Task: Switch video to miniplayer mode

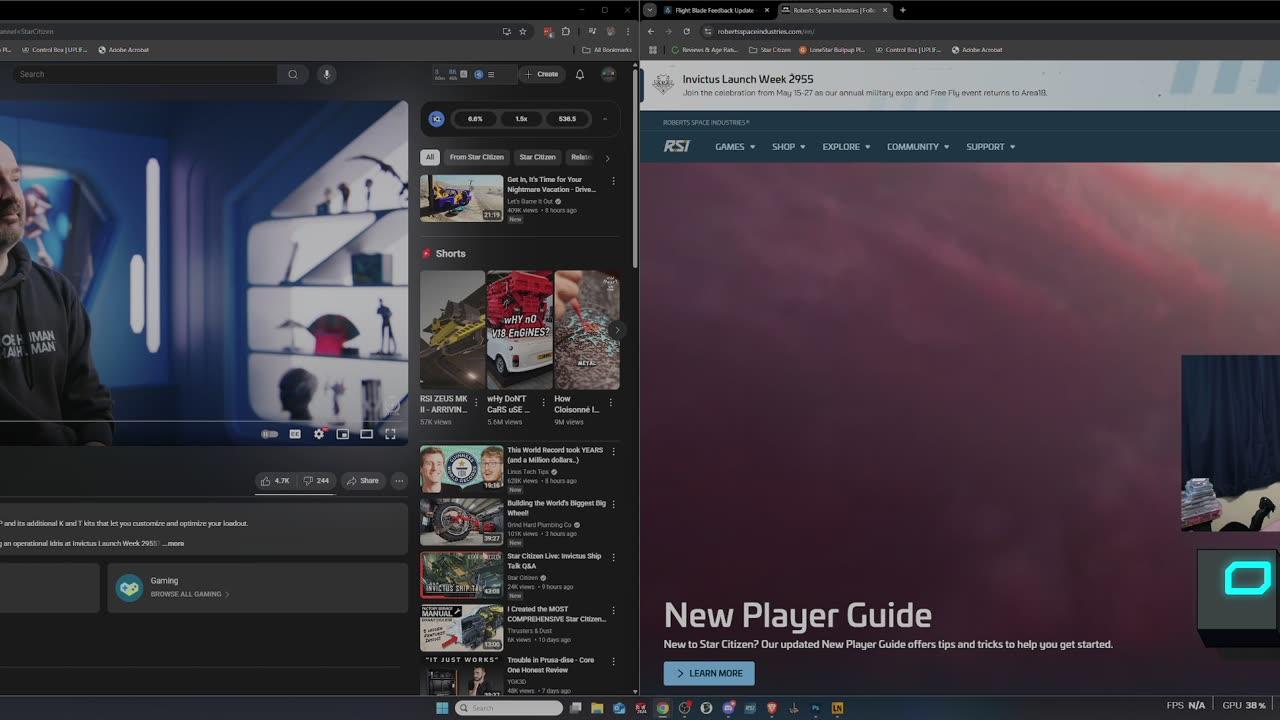Action: point(343,434)
